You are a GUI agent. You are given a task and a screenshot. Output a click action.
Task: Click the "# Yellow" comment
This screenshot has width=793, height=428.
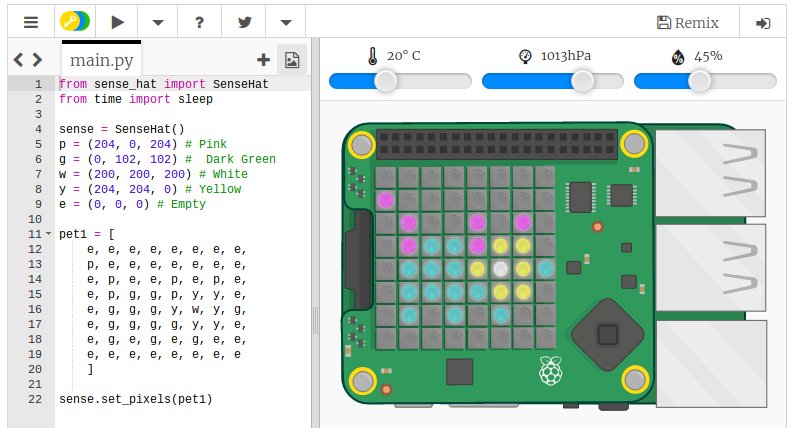[213, 189]
